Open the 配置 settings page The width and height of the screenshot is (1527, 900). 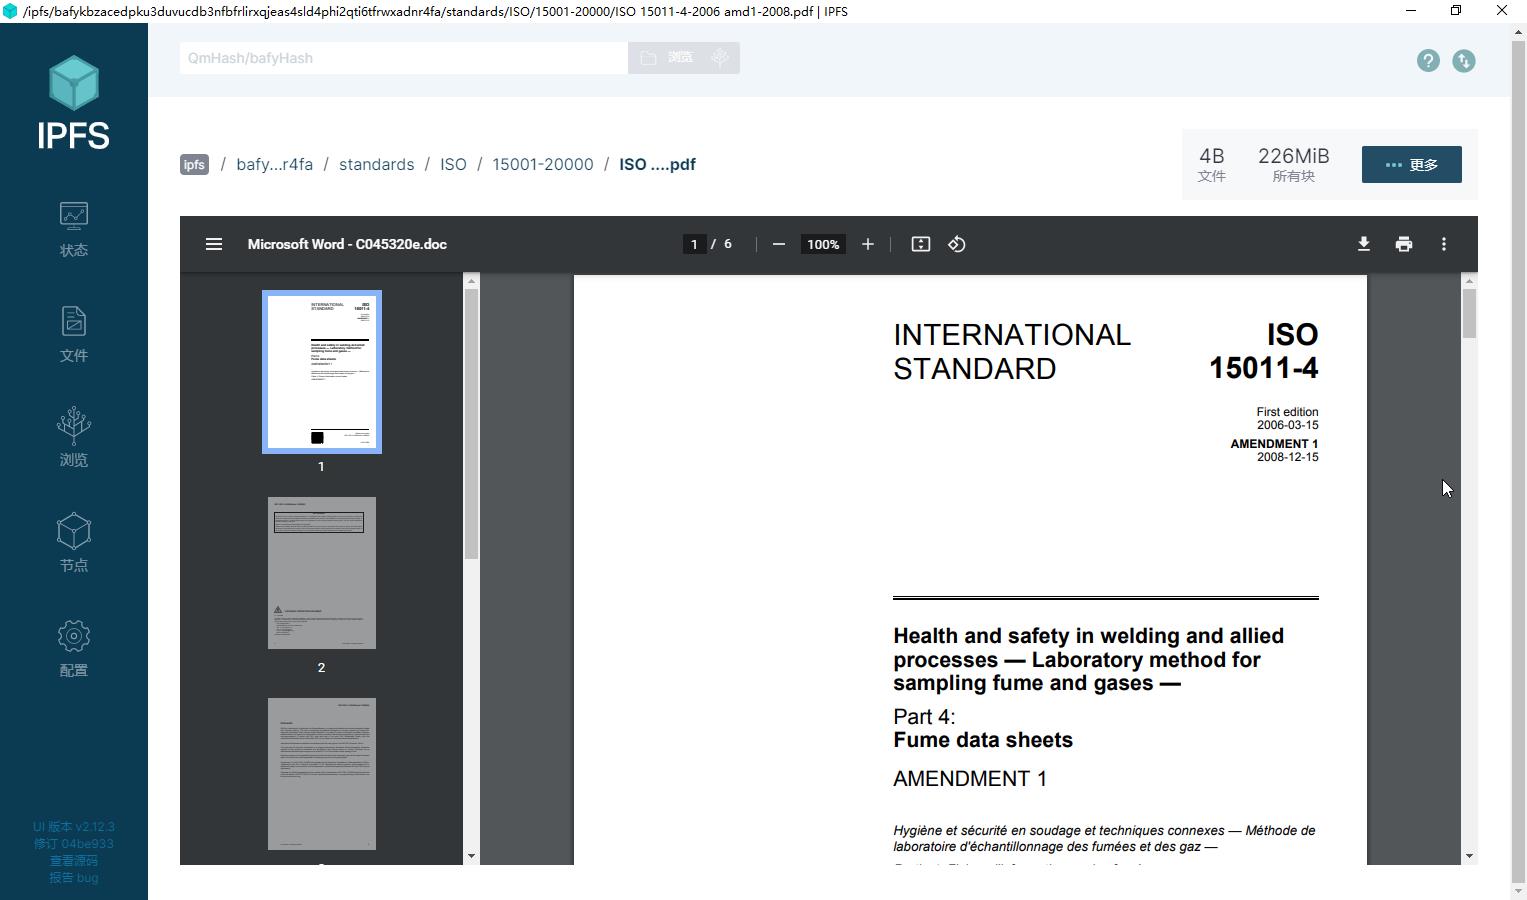pos(74,648)
